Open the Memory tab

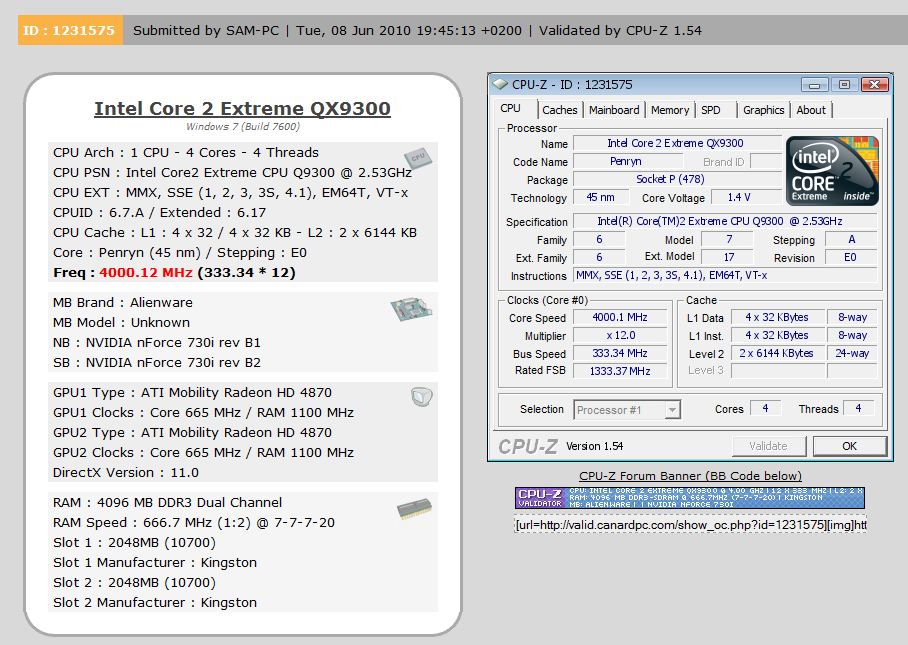(669, 110)
